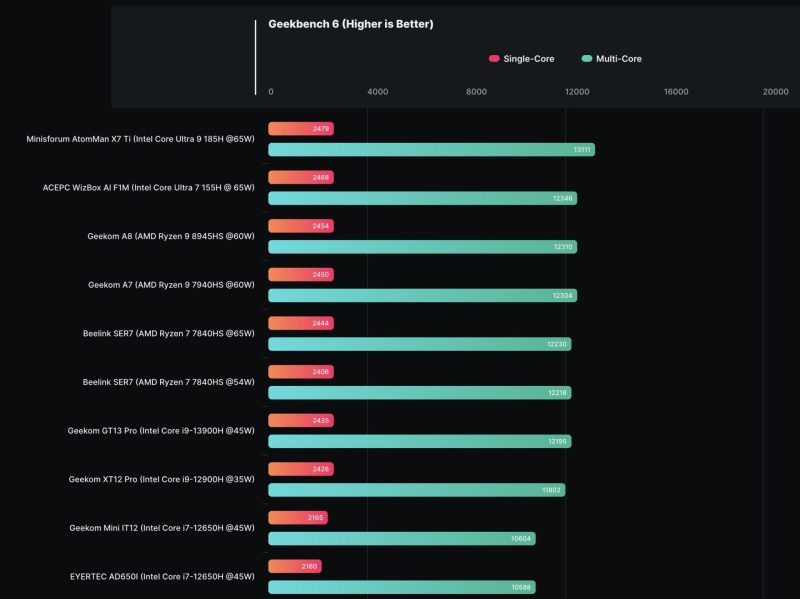This screenshot has width=800, height=599.
Task: Click the Geekom A8 (AMD Ryzen 9 8945HS) label
Action: tap(171, 236)
